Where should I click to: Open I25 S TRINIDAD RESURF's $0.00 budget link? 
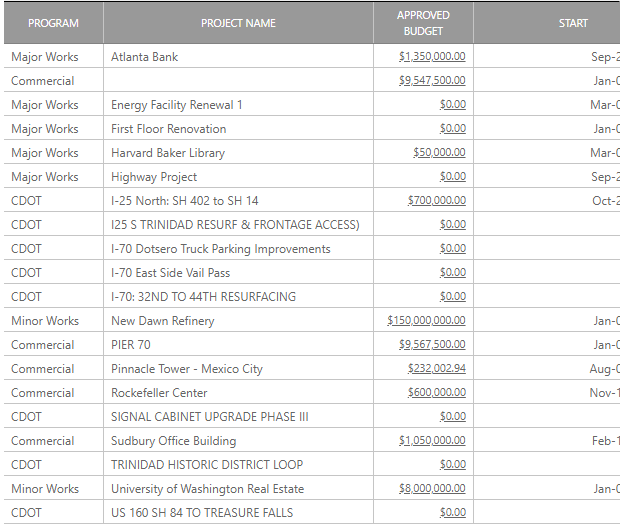tap(453, 225)
